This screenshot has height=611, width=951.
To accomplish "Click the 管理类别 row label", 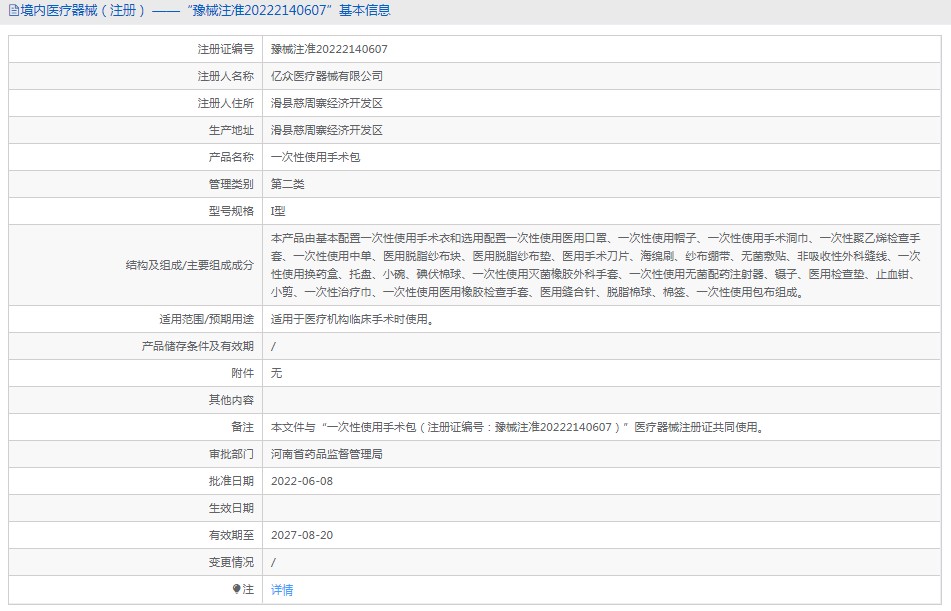I will click(x=231, y=184).
